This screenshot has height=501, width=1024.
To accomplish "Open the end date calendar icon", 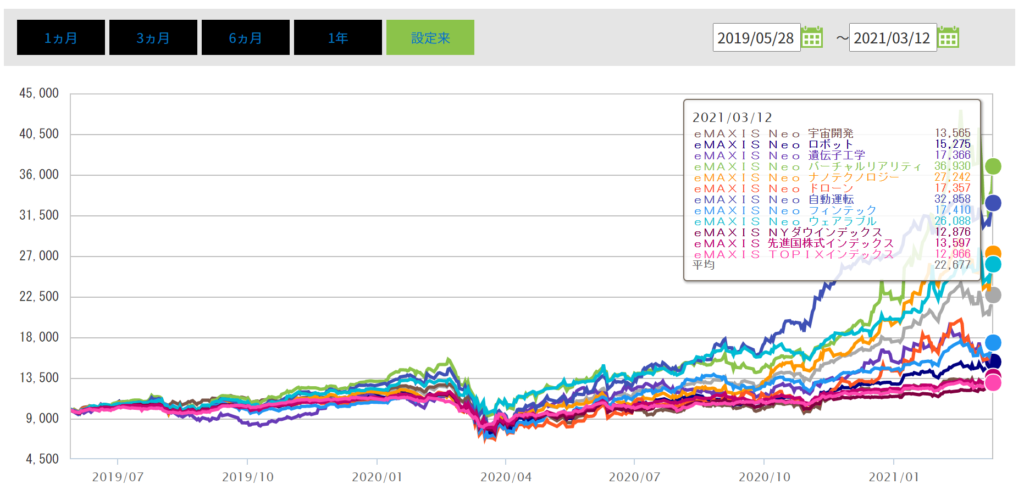I will (x=948, y=37).
